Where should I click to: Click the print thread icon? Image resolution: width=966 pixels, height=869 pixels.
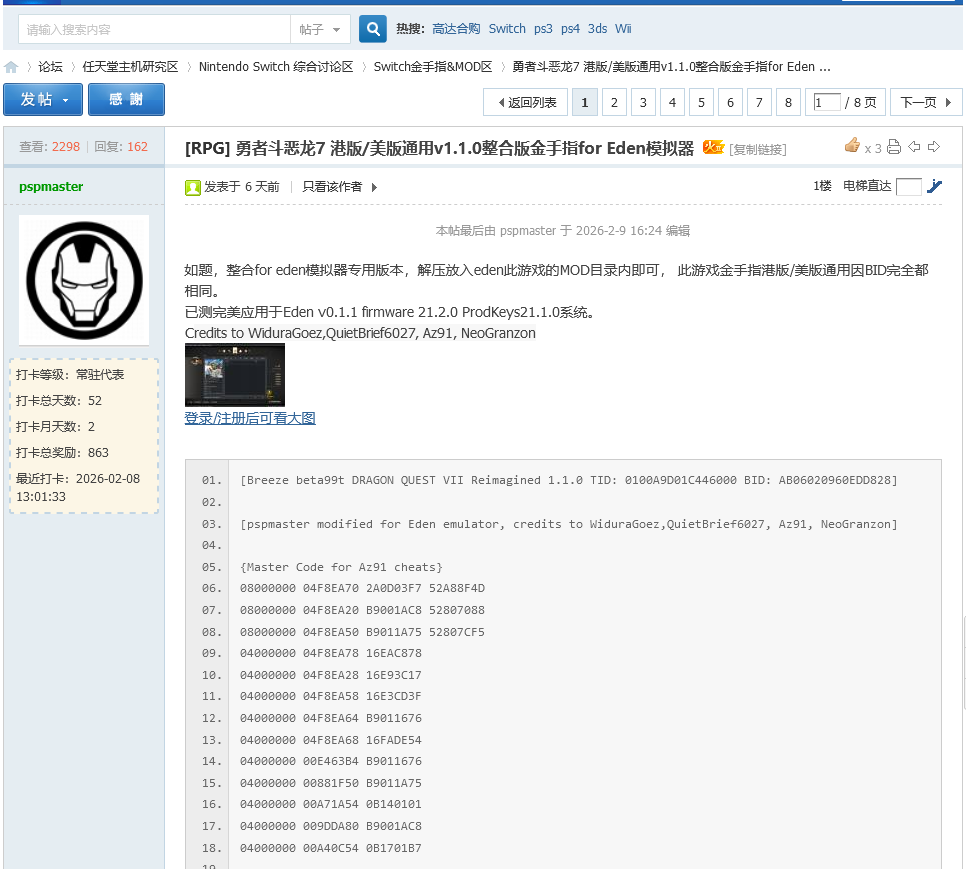[894, 147]
